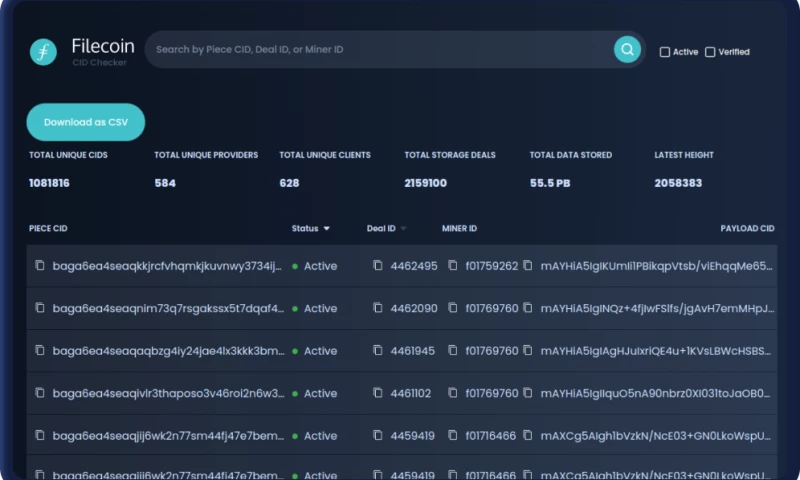
Task: Click payload CID mAYHiA5IgIKUmIi1PBikqpVtsb text
Action: click(x=657, y=266)
